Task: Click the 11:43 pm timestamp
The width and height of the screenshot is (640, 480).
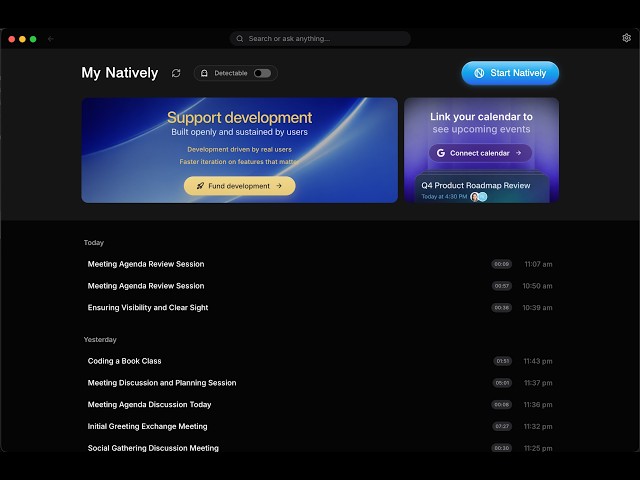Action: point(538,361)
